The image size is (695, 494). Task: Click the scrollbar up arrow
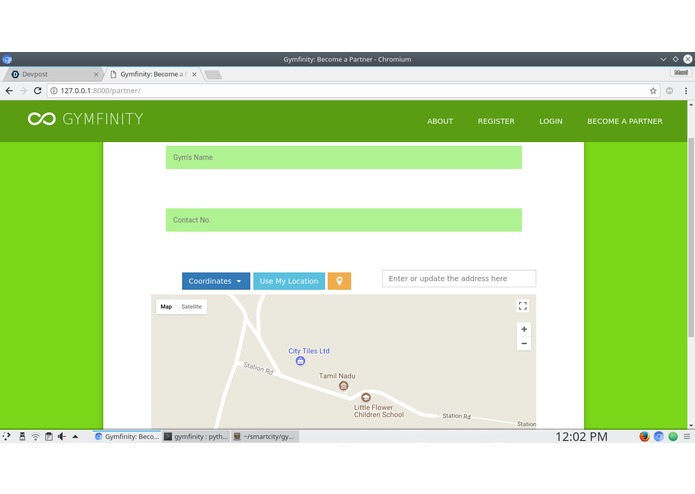pyautogui.click(x=691, y=104)
